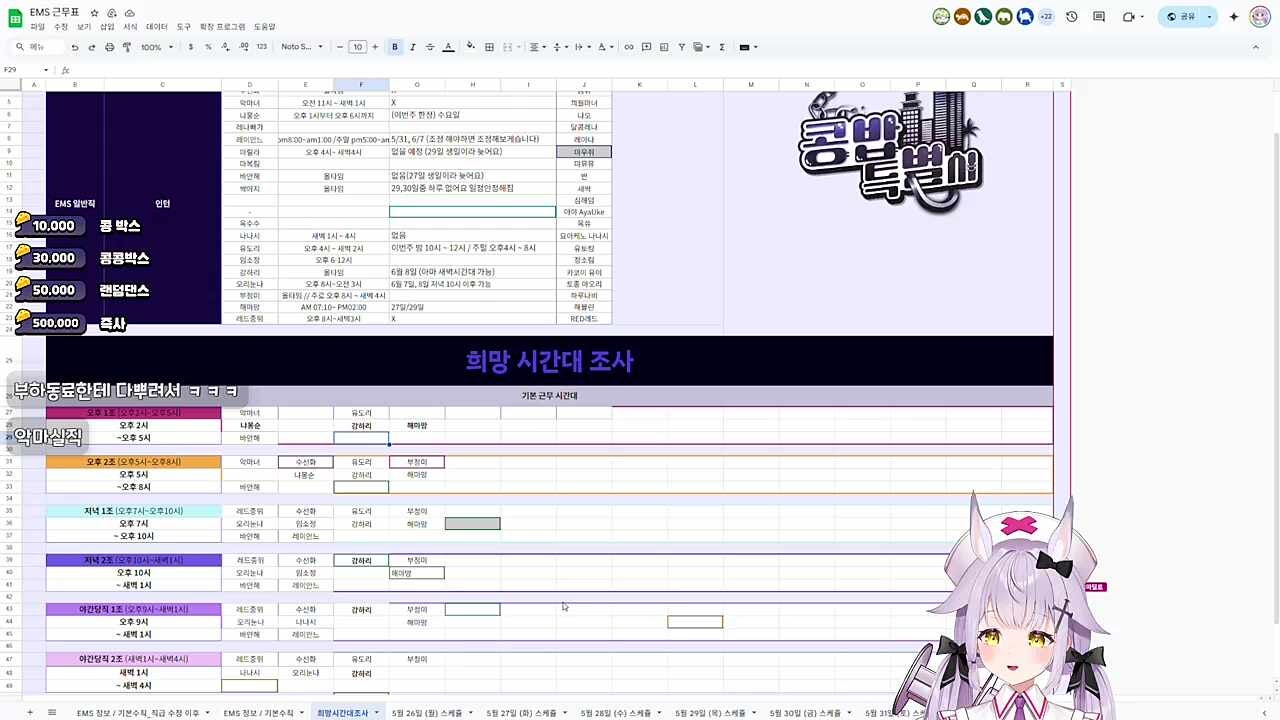Add a comment from the toolbar
Screen dimensions: 1280x720
click(647, 47)
